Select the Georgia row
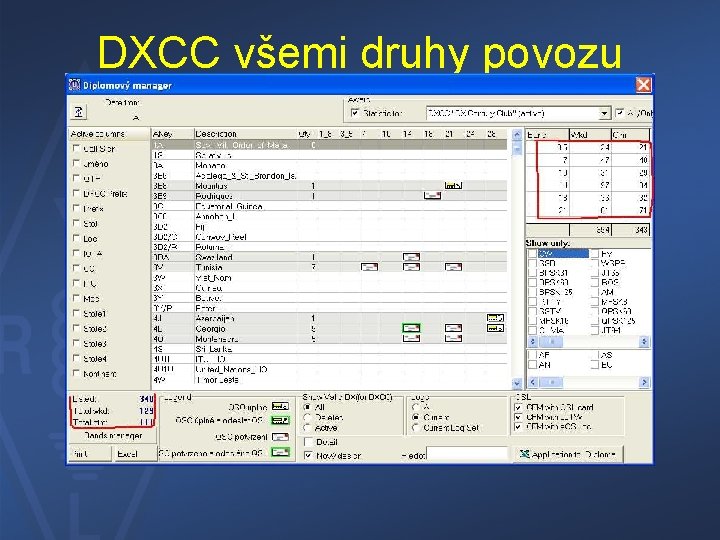720x540 pixels. (x=330, y=328)
